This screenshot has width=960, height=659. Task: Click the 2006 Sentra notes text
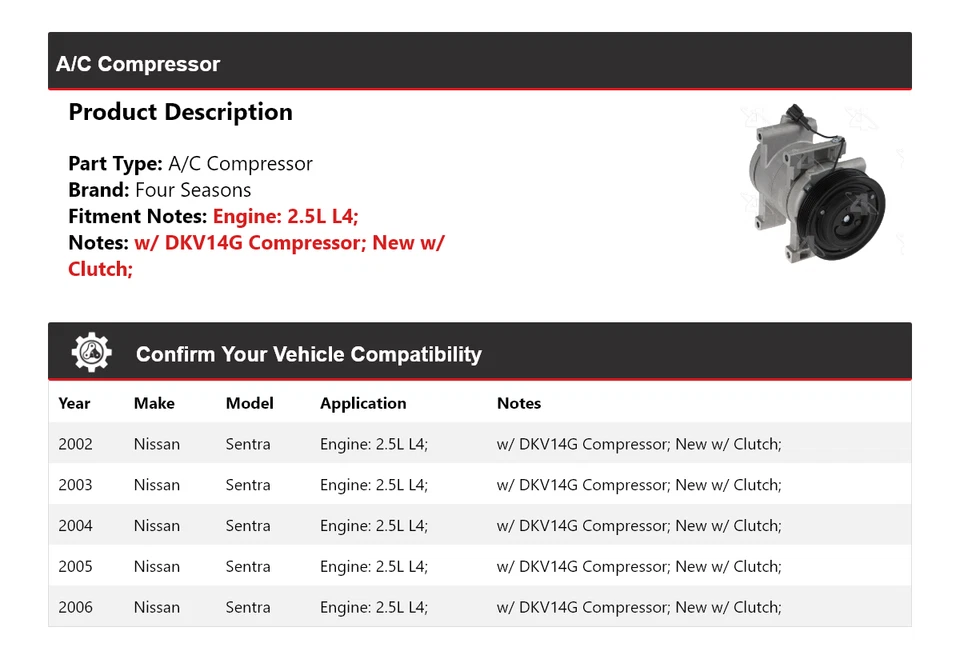(639, 607)
